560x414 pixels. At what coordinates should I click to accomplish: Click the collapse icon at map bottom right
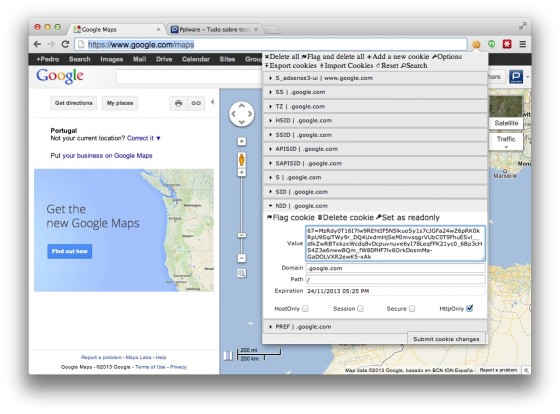(x=526, y=370)
